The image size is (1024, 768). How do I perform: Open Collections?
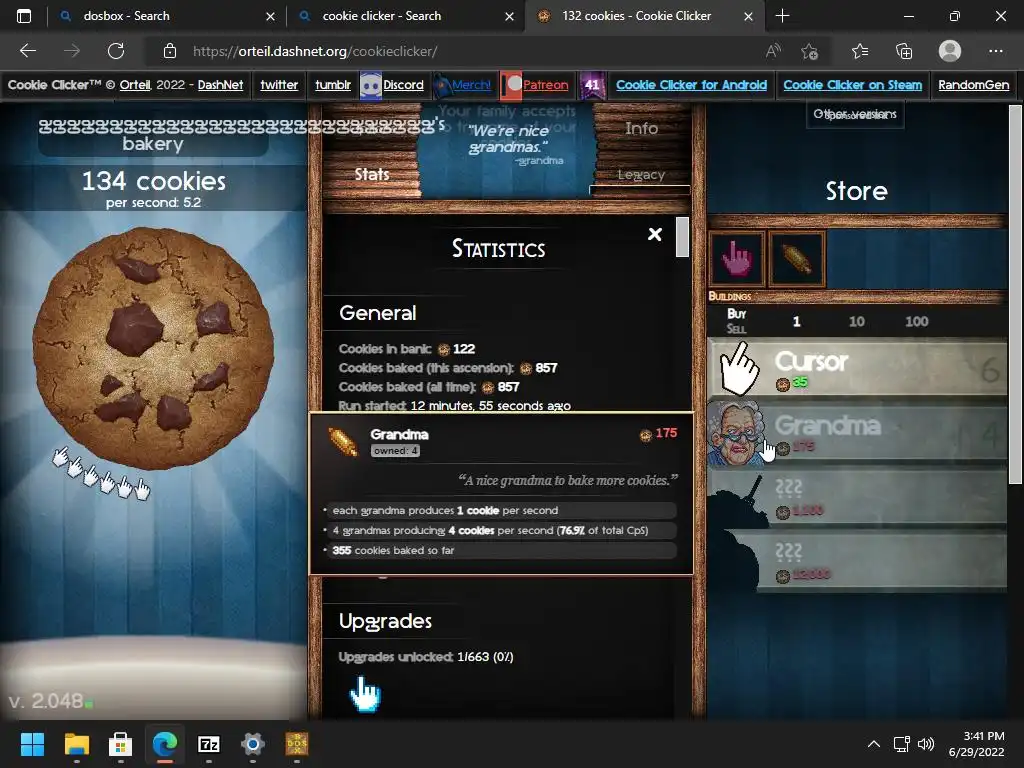tap(904, 51)
